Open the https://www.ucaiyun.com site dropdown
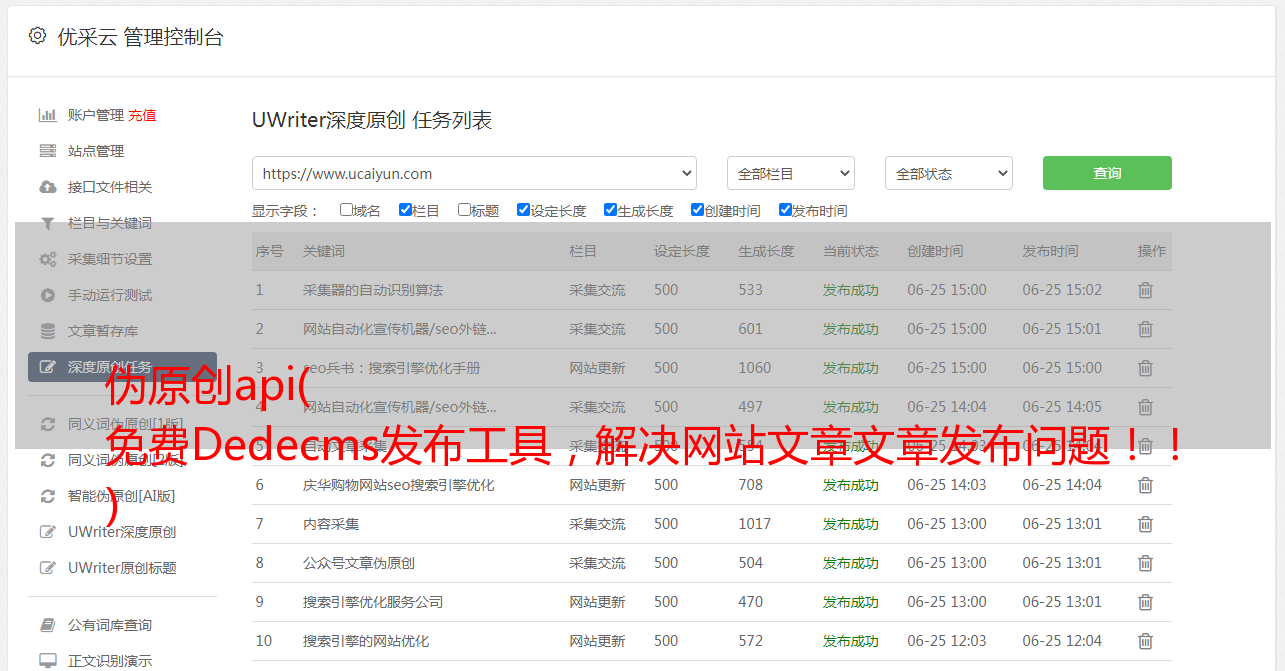Screen dimensions: 1285x671 coord(474,173)
